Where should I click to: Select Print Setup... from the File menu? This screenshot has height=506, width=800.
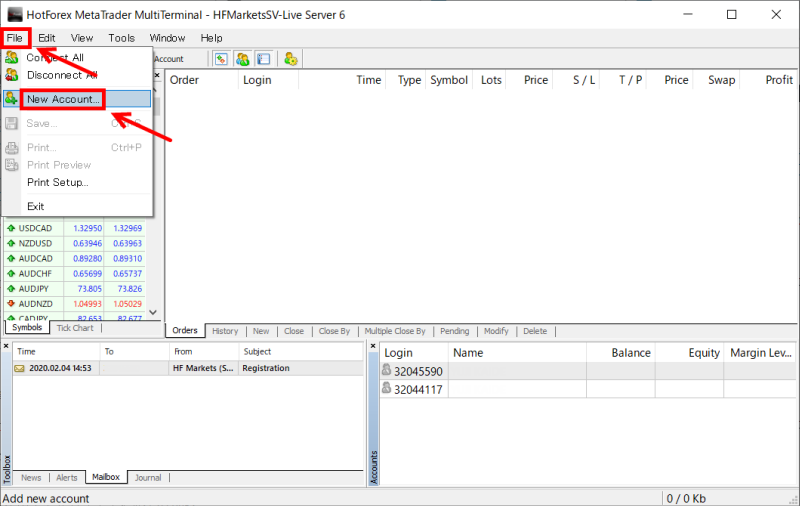pyautogui.click(x=57, y=182)
